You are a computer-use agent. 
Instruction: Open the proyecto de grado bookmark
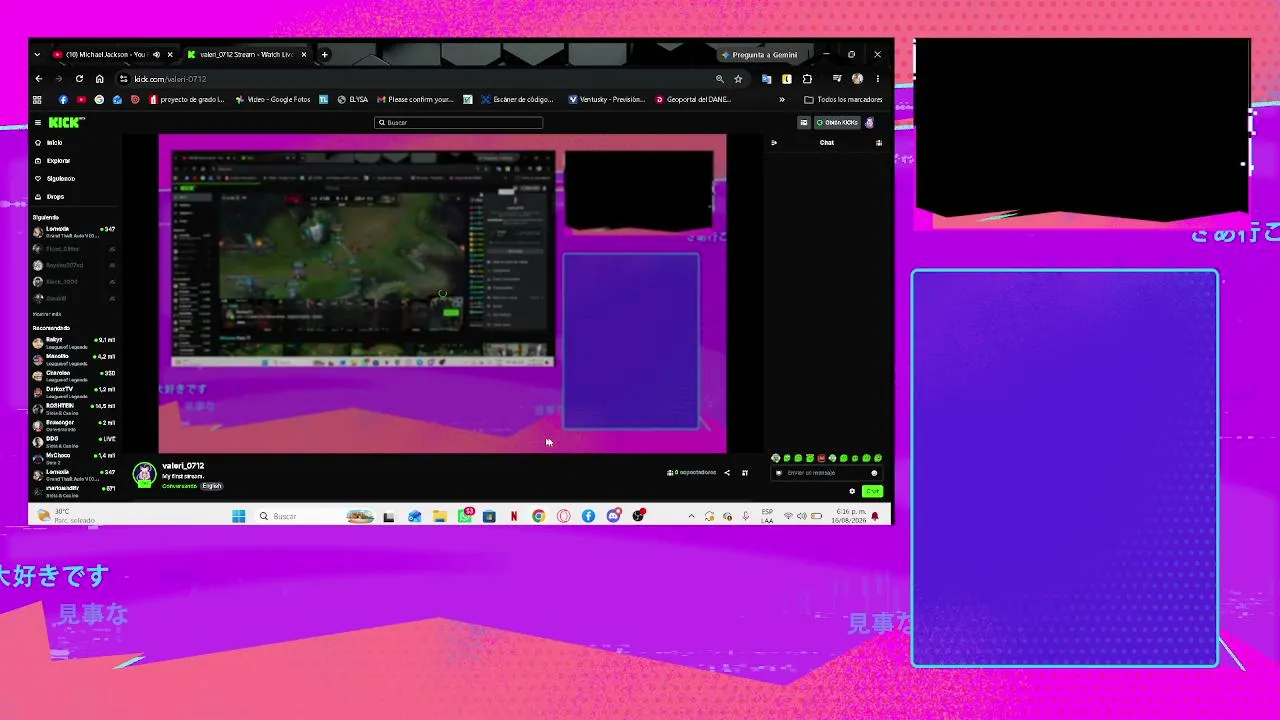pos(187,100)
